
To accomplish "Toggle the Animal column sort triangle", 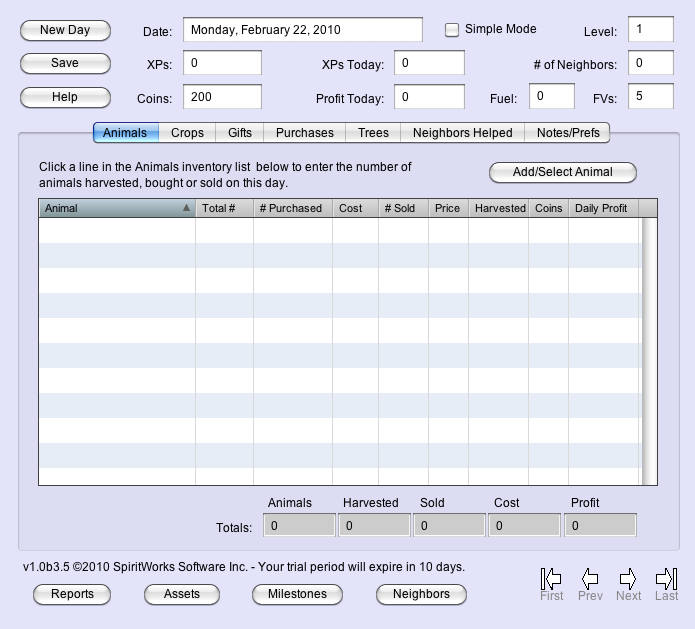I will 187,207.
